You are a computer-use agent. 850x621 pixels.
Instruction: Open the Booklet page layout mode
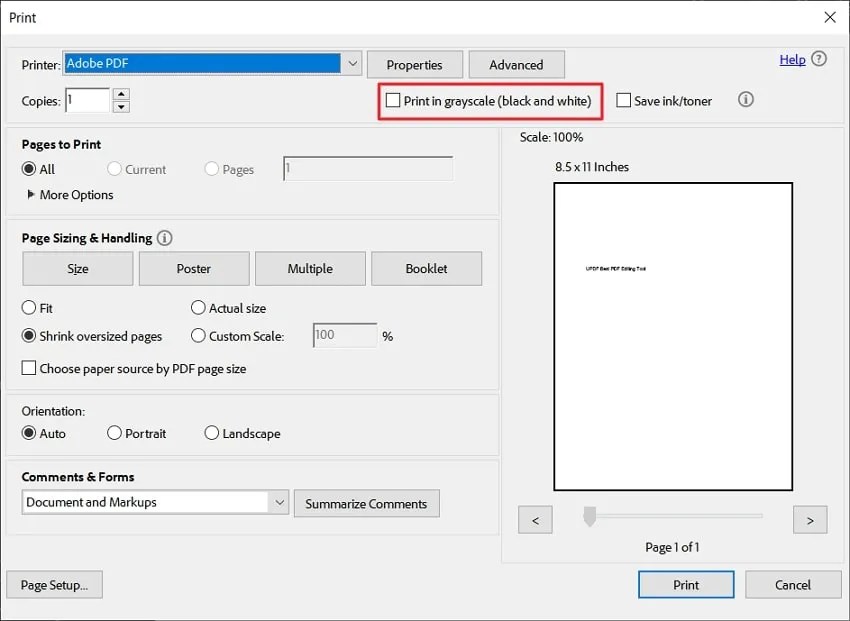(427, 268)
